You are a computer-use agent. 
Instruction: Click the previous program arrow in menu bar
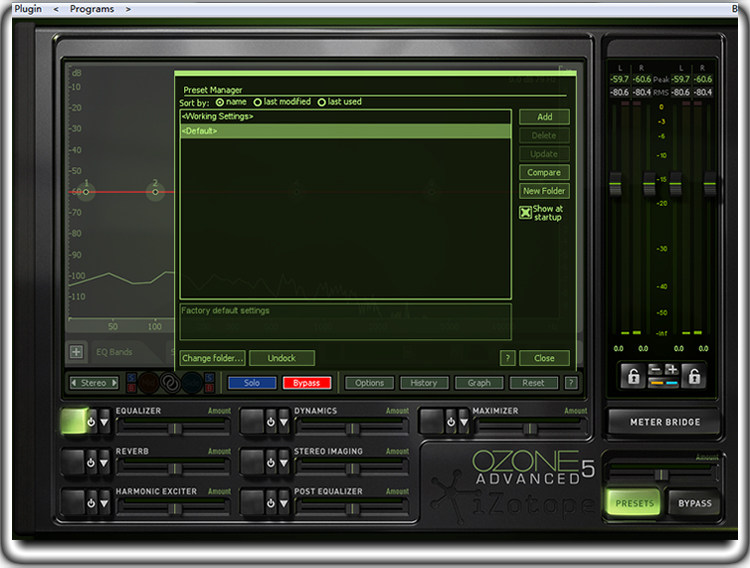point(56,9)
